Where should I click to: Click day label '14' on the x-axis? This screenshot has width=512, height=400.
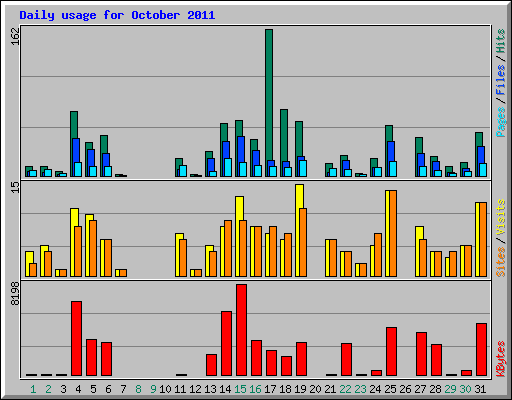click(x=225, y=389)
